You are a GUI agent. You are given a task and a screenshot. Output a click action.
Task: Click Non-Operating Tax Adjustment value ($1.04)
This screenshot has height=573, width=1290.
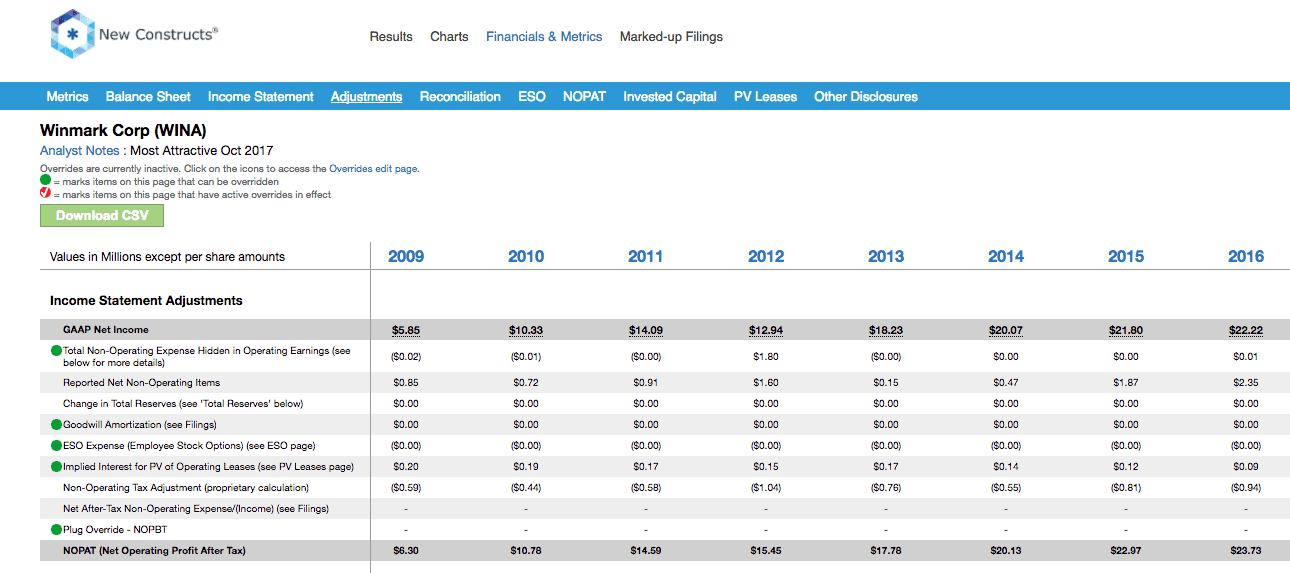coord(766,488)
